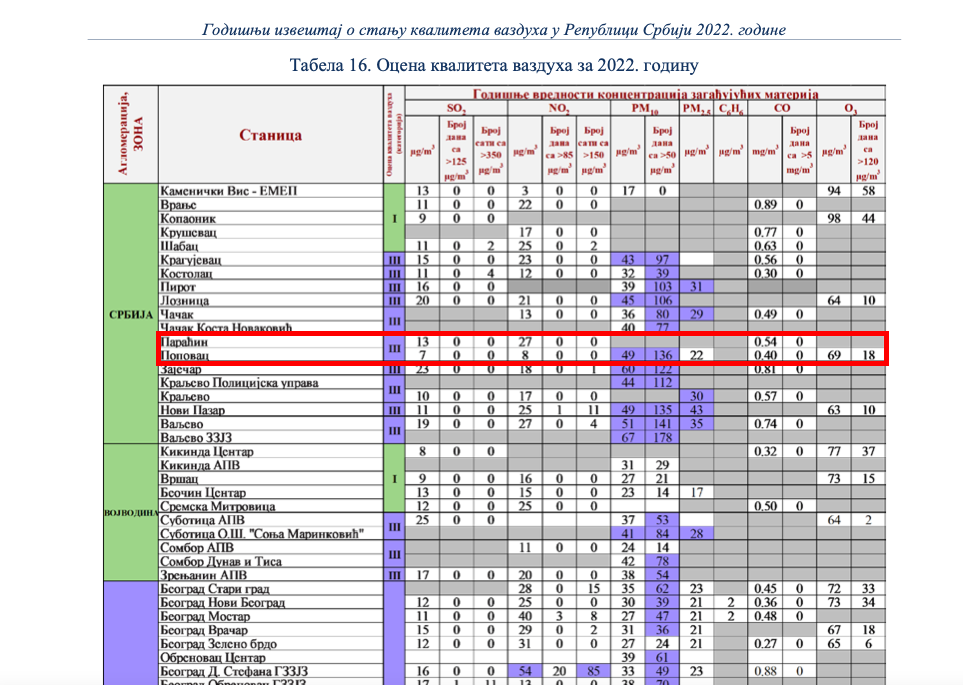Click the value 136 in Поповац row
The width and height of the screenshot is (963, 685).
661,357
